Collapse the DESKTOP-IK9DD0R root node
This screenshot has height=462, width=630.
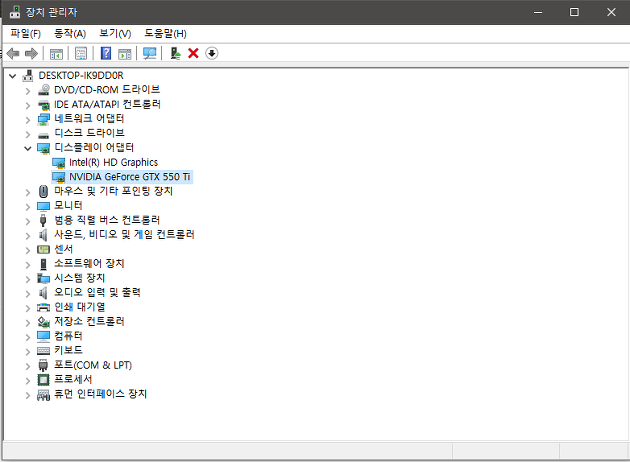pos(12,76)
